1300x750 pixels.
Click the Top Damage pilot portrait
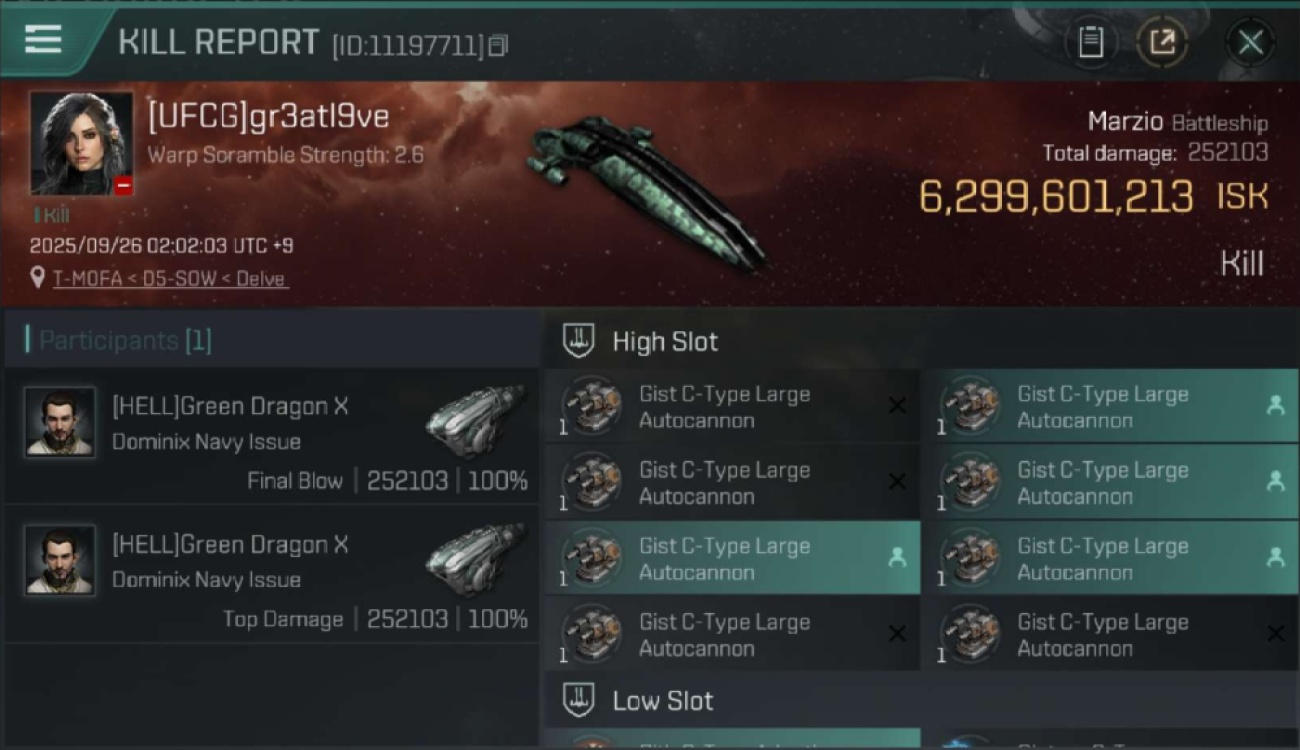[x=60, y=560]
